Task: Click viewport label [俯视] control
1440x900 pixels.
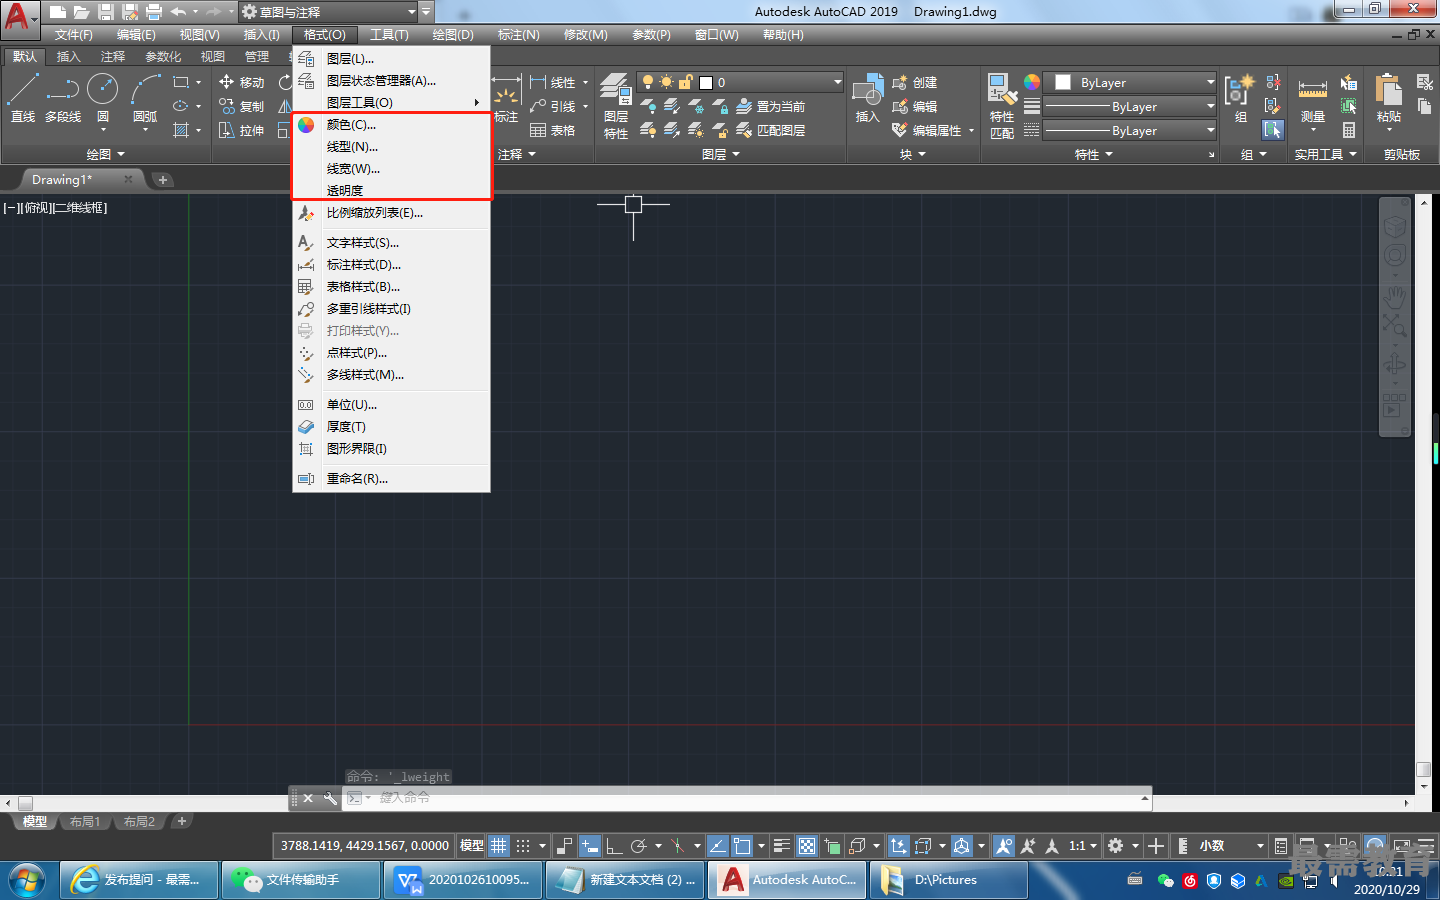Action: (x=35, y=208)
